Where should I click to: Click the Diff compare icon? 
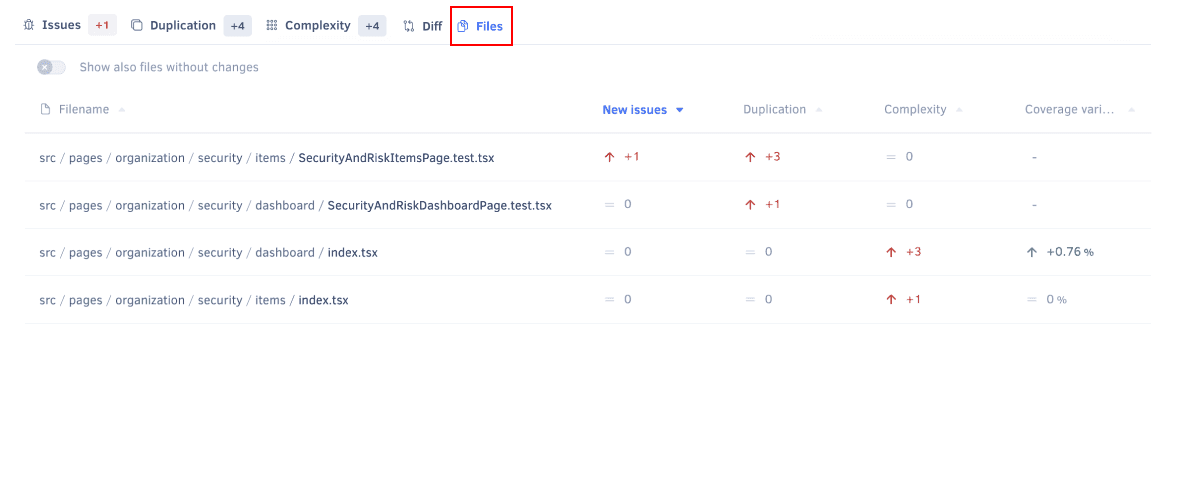click(x=409, y=26)
